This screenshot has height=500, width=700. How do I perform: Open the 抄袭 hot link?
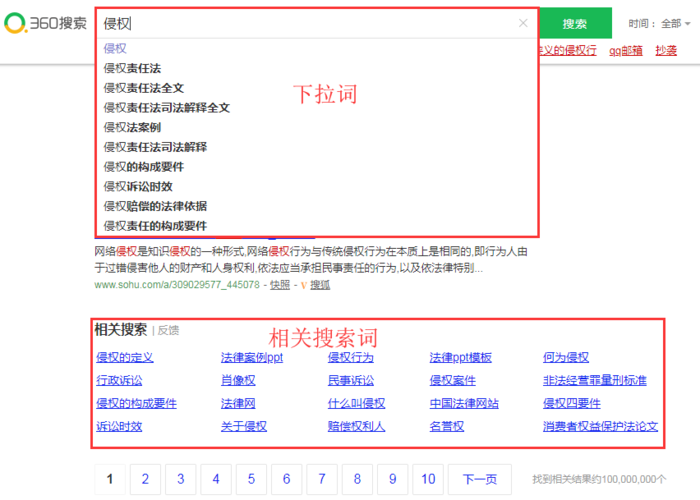(x=666, y=50)
